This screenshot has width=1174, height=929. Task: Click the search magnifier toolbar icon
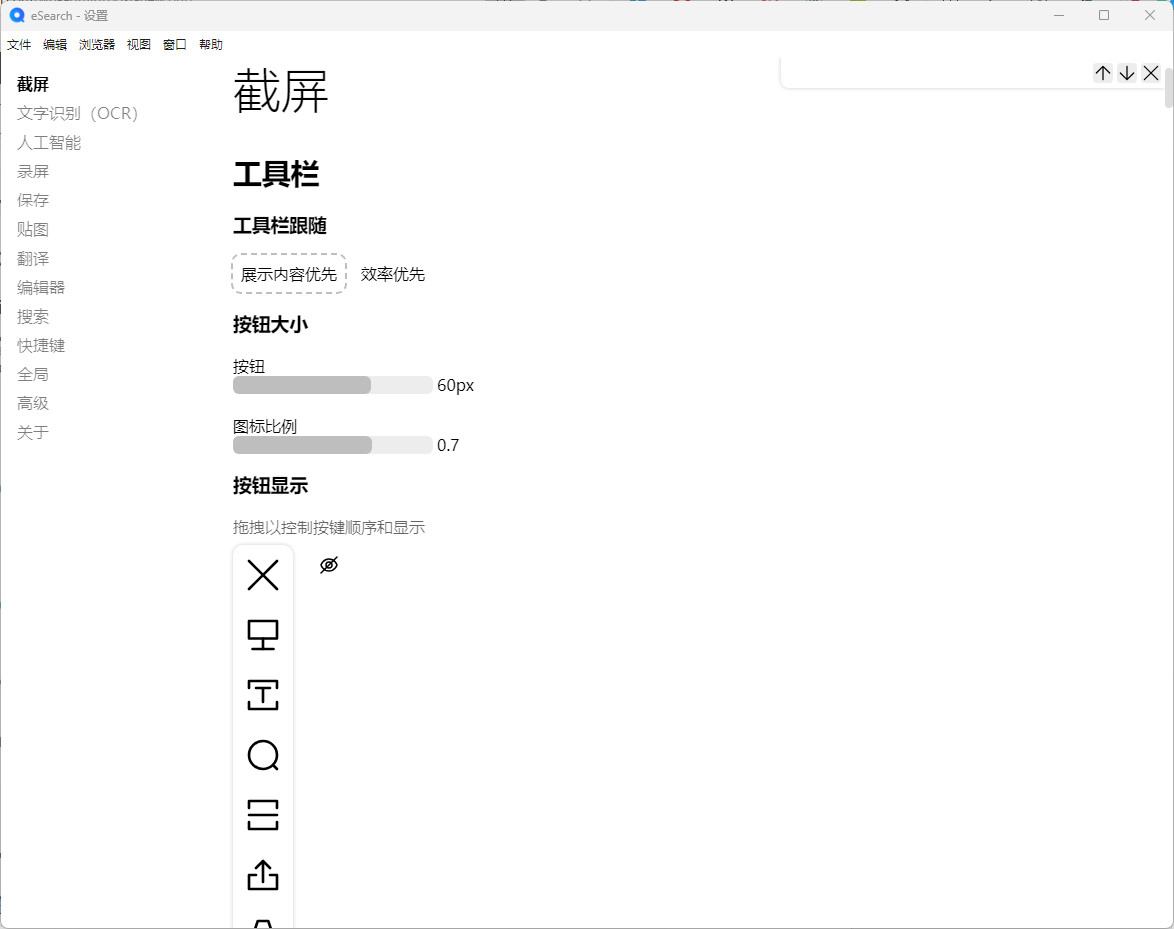263,755
